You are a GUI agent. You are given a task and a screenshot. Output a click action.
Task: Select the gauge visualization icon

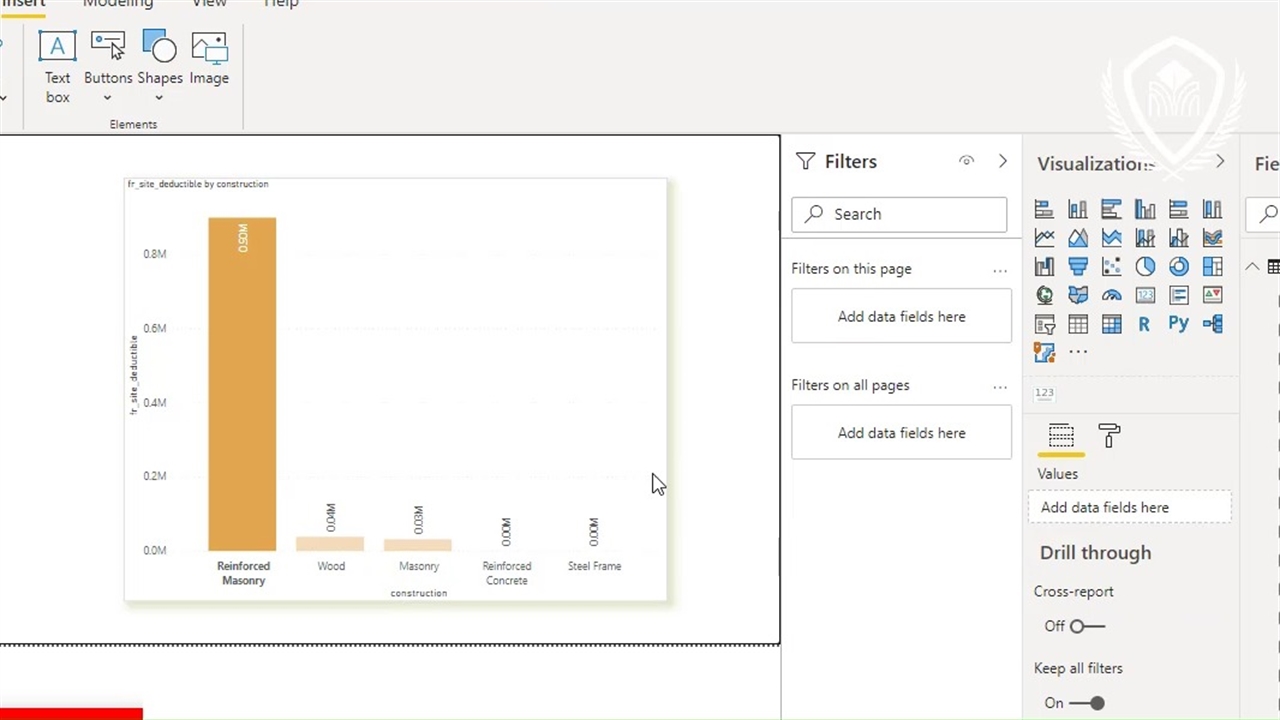[x=1111, y=295]
